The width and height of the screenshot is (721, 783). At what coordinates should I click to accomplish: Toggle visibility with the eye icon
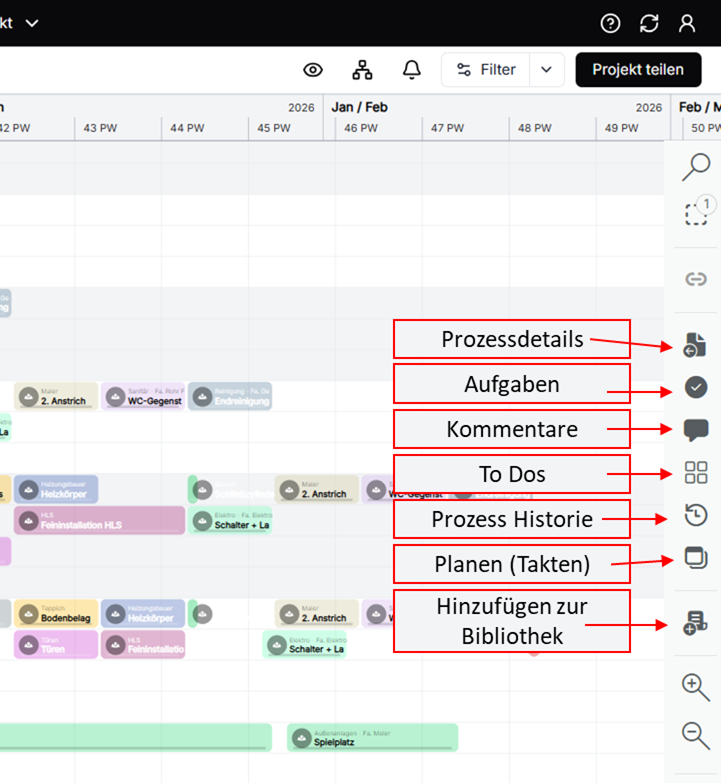(313, 70)
